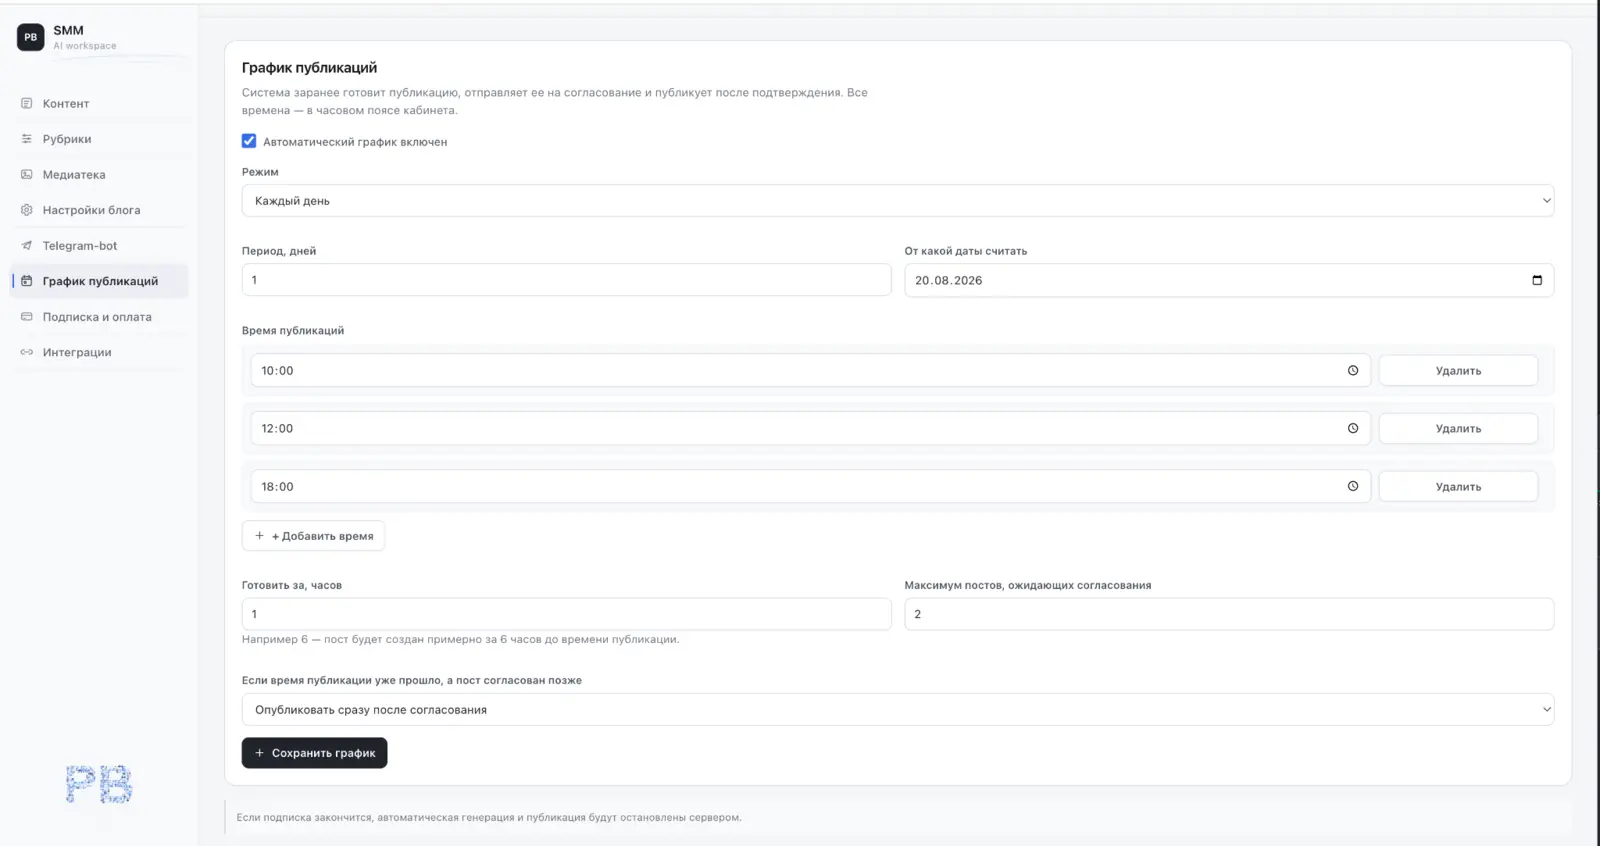Save schedule with Сохранить график

click(314, 753)
